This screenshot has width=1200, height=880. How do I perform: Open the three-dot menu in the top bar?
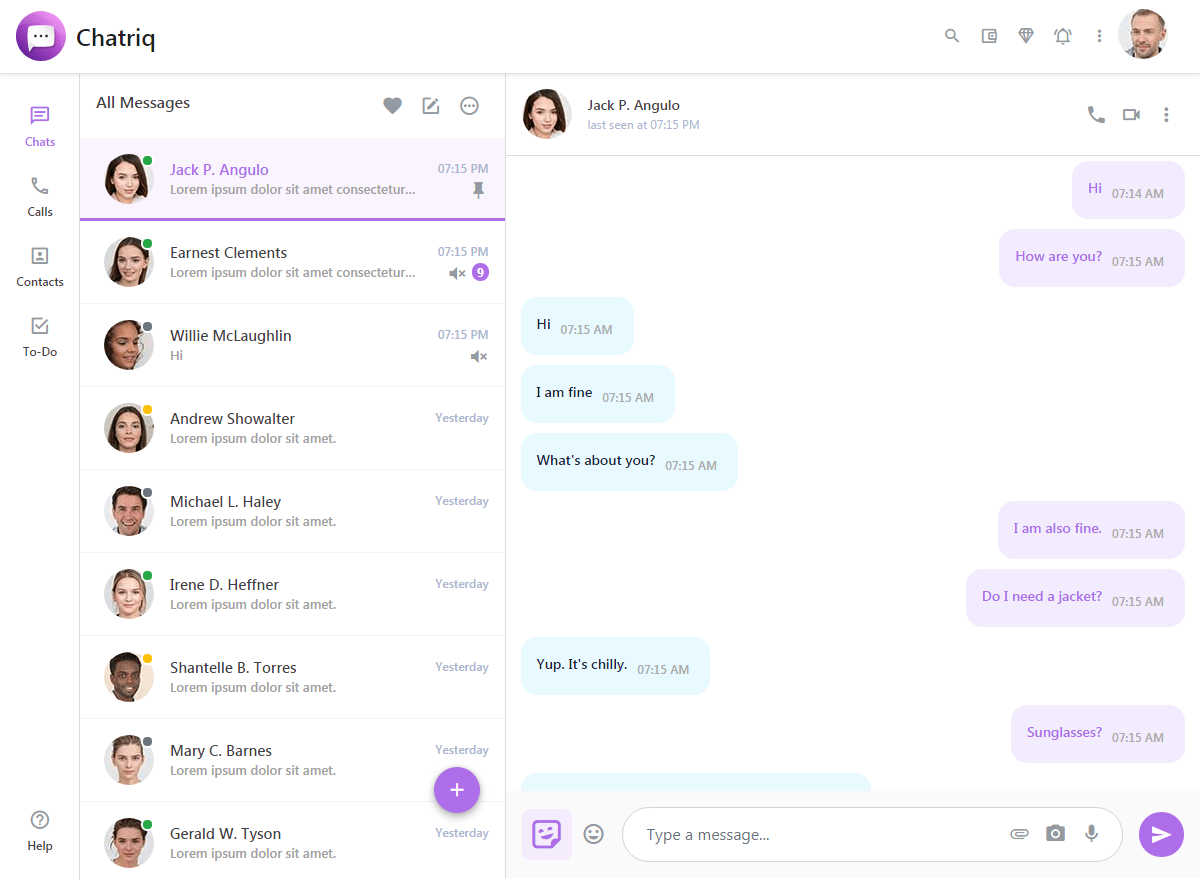click(x=1099, y=35)
